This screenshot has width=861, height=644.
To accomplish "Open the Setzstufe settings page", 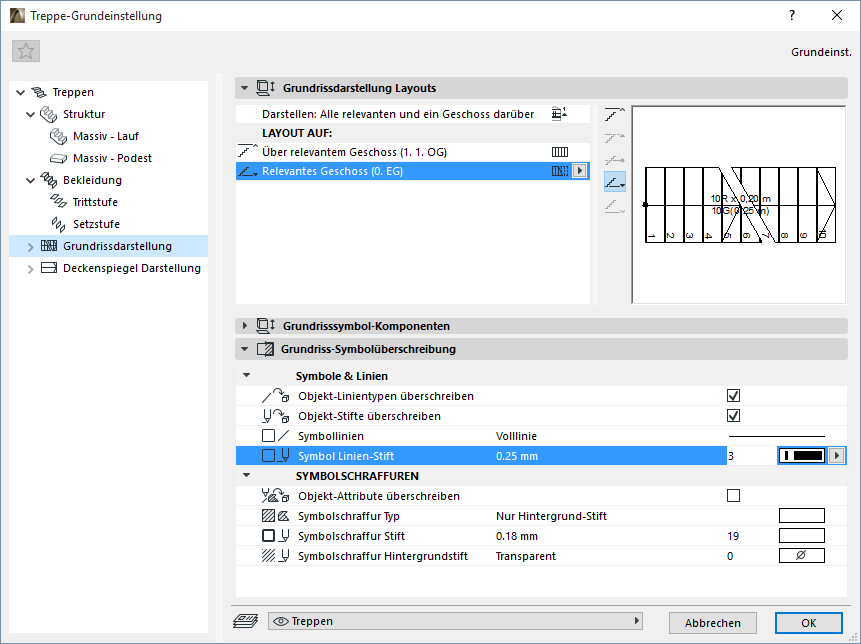I will (x=96, y=224).
